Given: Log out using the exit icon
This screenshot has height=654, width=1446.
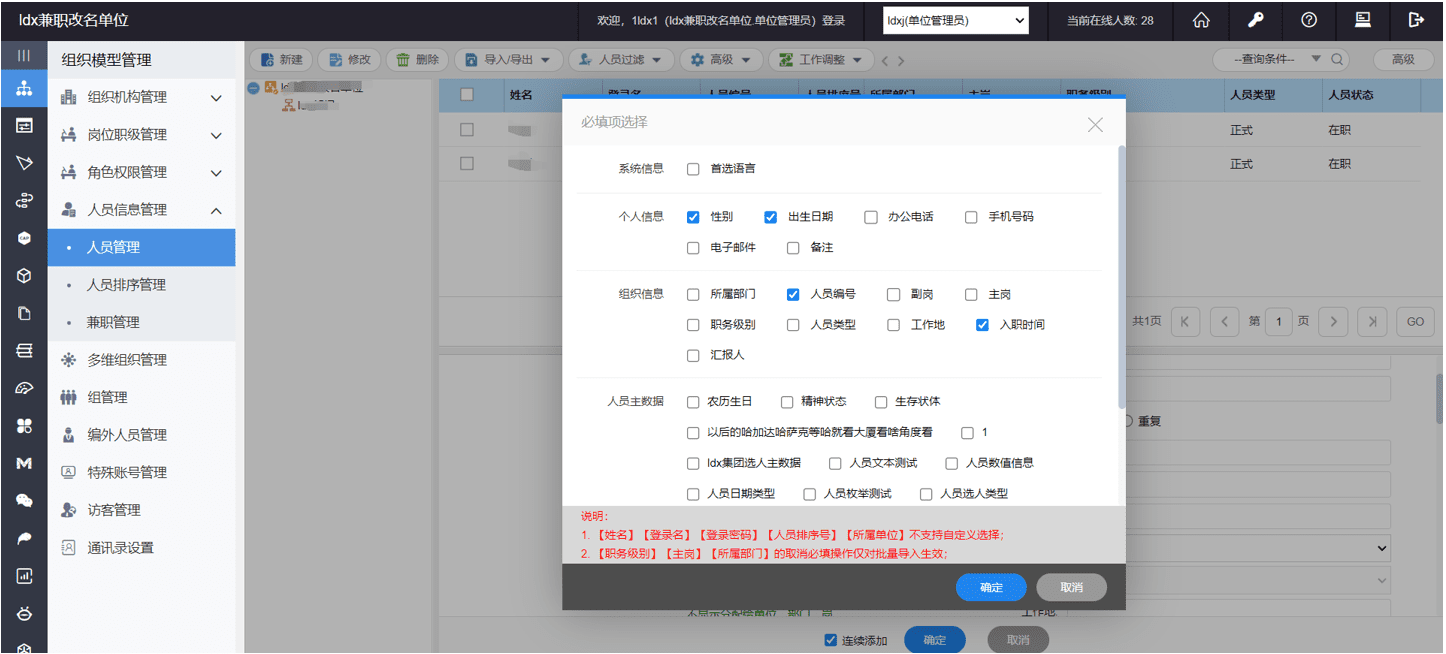Looking at the screenshot, I should (1415, 20).
